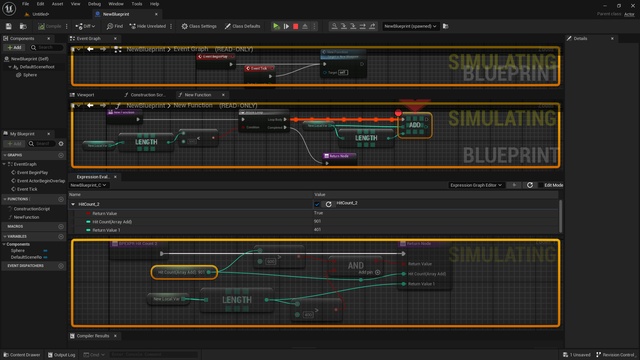Open the Tools menu
Viewport: 640px width, 360px height.
pos(137,4)
